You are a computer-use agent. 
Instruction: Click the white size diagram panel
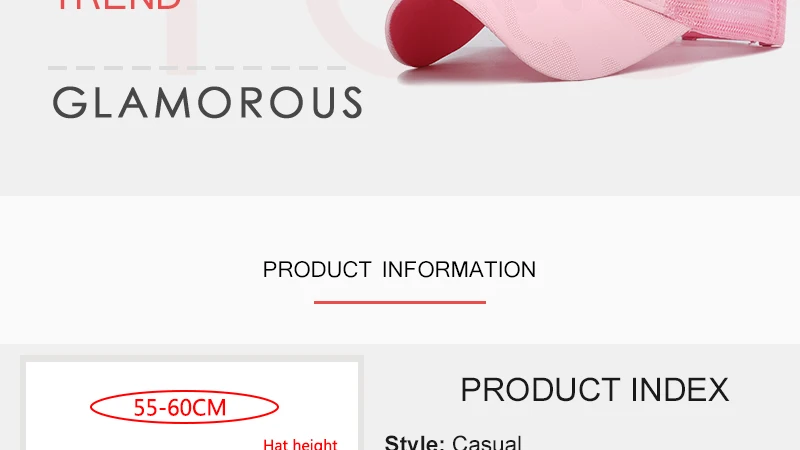[x=192, y=406]
